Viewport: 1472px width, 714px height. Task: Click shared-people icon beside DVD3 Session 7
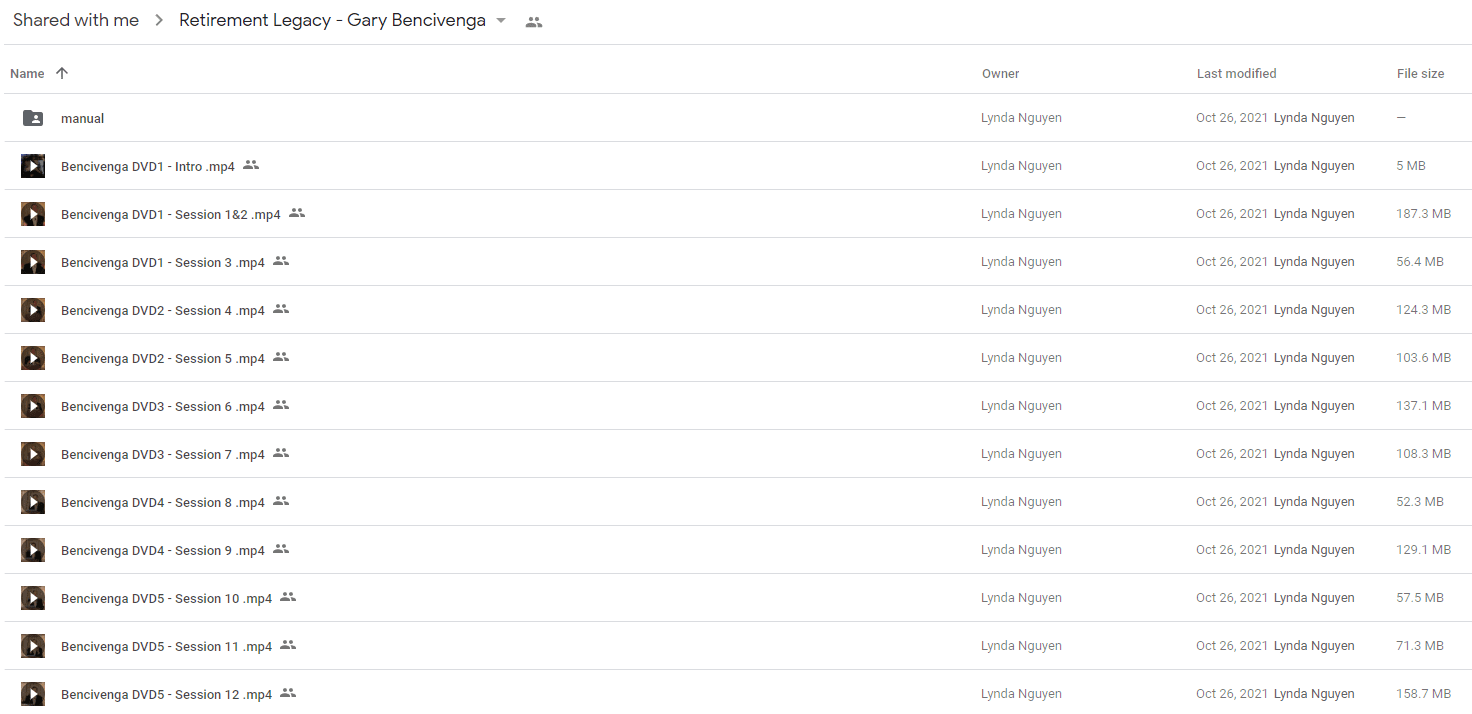point(281,453)
